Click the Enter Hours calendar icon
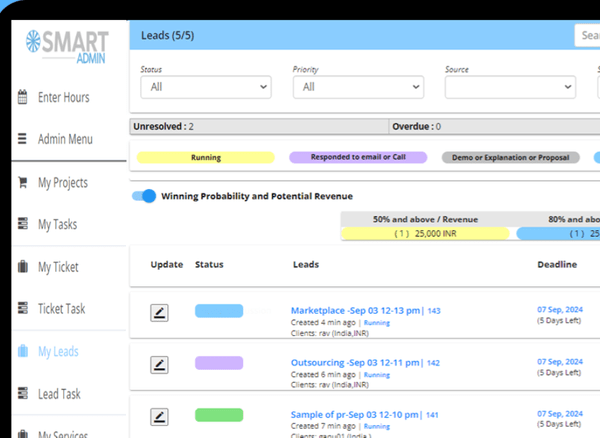Image resolution: width=600 pixels, height=438 pixels. (x=23, y=97)
